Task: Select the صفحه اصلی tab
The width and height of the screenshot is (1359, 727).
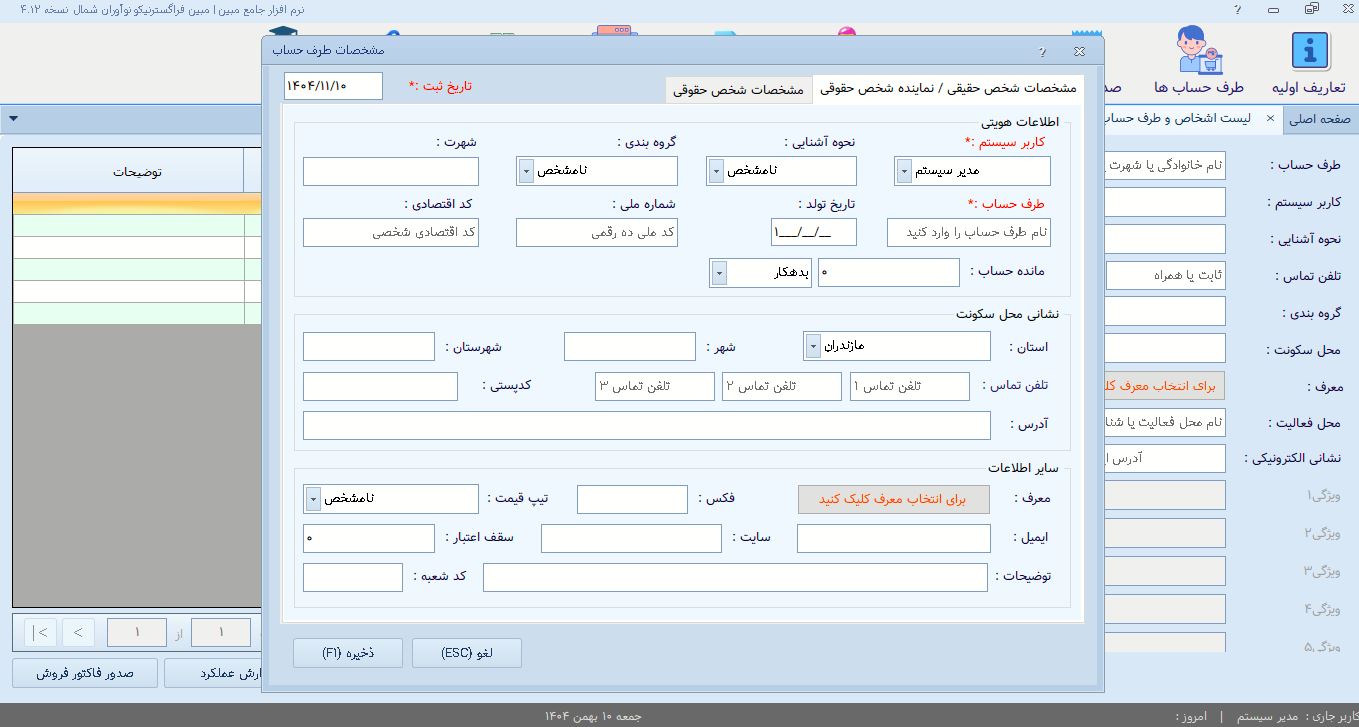Action: pyautogui.click(x=1319, y=119)
